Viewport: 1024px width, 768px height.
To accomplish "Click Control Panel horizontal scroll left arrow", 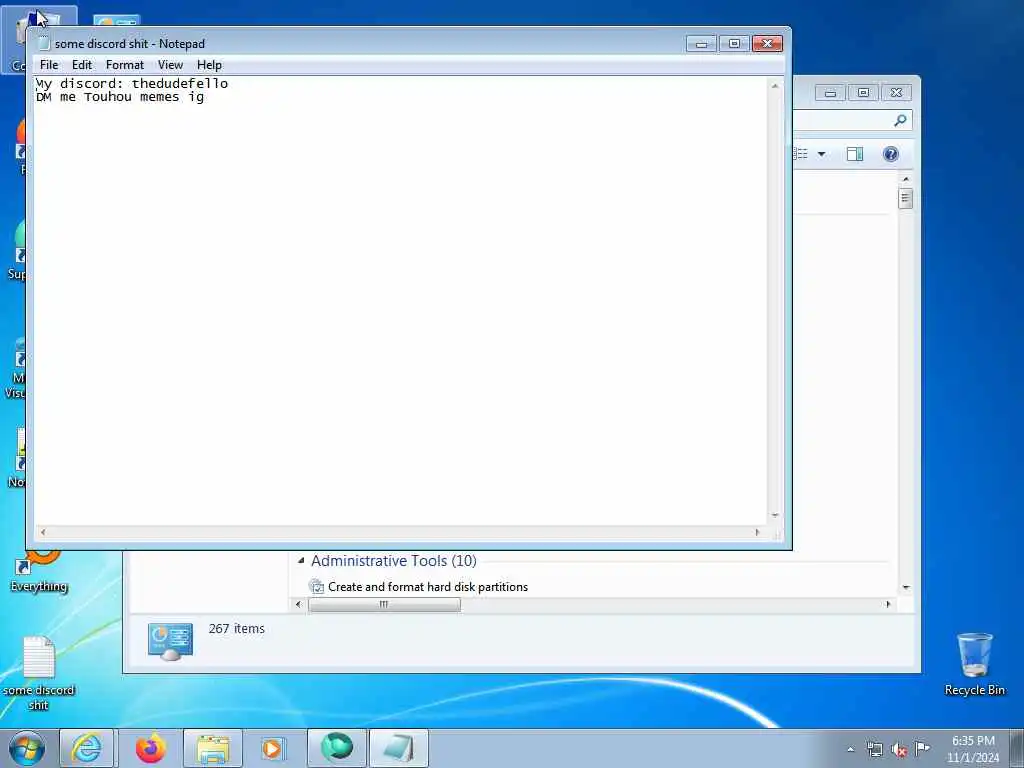I will 298,605.
